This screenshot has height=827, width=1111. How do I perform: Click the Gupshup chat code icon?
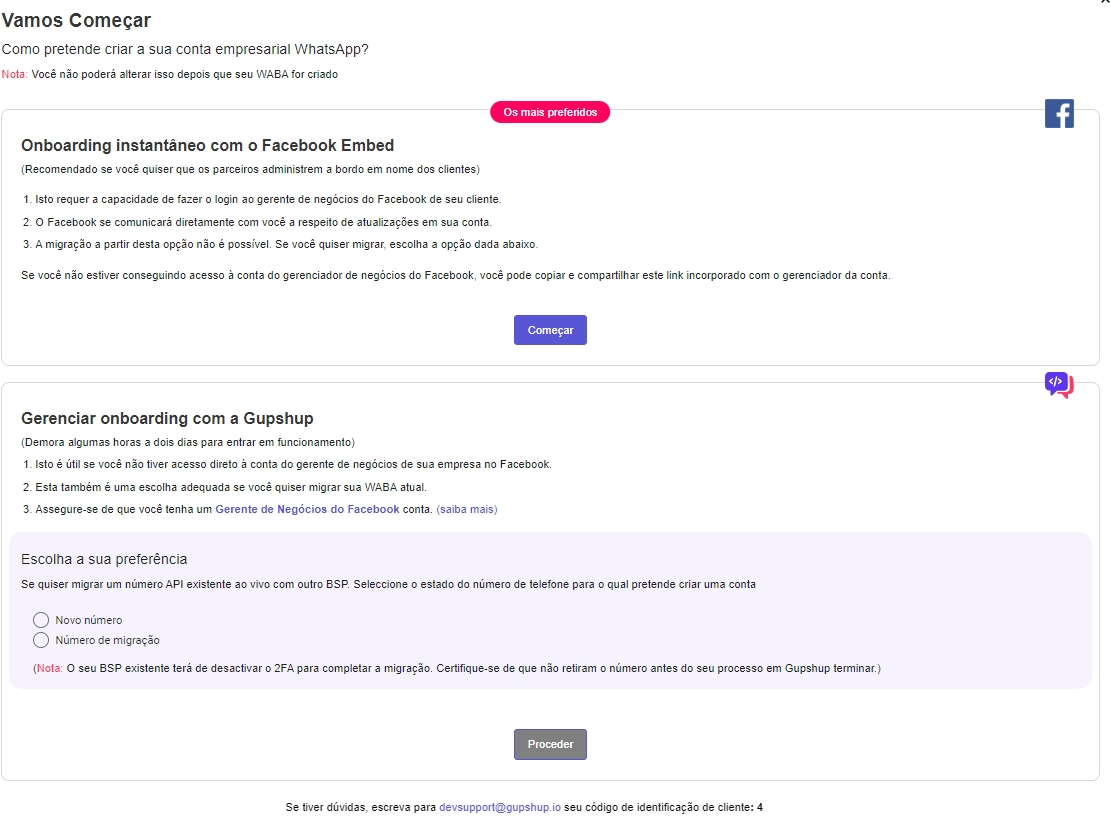click(x=1059, y=385)
